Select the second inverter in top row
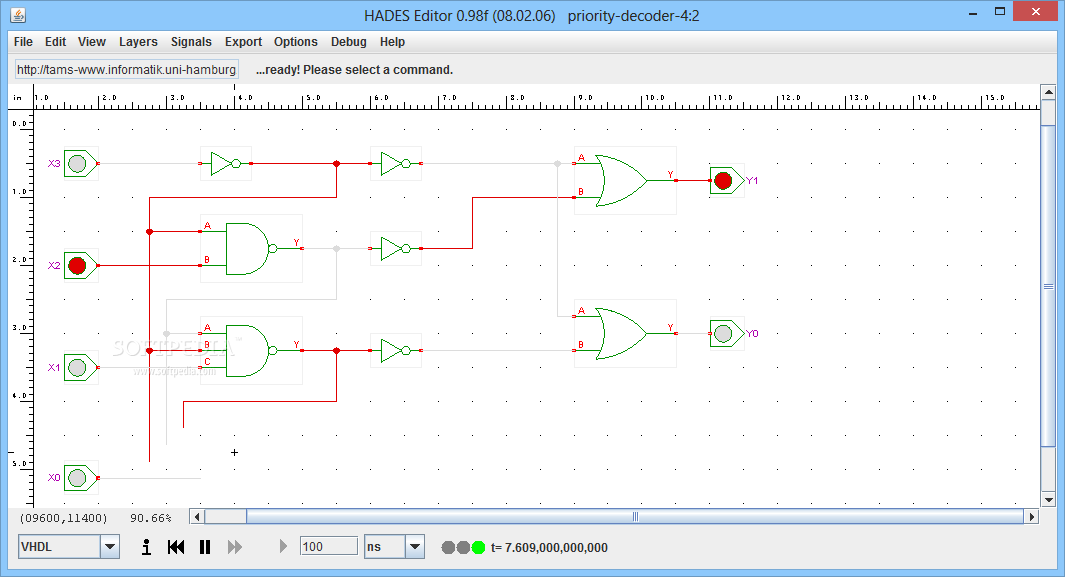The image size is (1065, 577). point(396,164)
